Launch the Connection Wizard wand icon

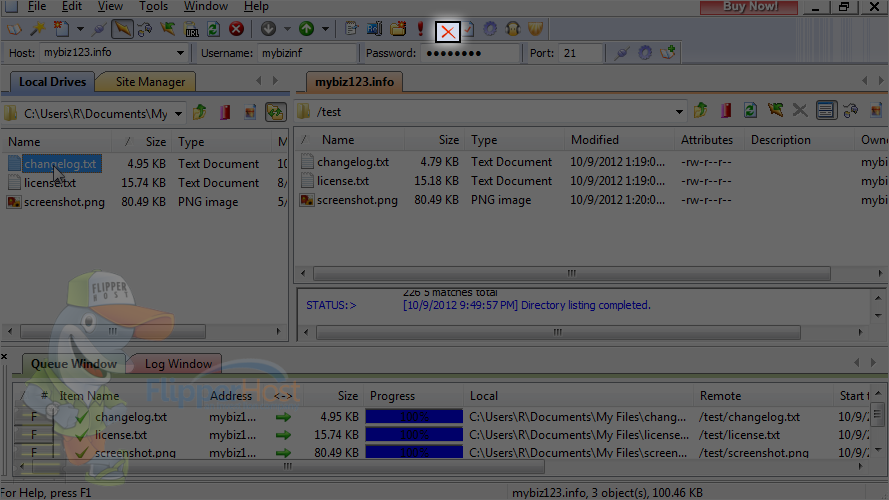click(x=37, y=29)
